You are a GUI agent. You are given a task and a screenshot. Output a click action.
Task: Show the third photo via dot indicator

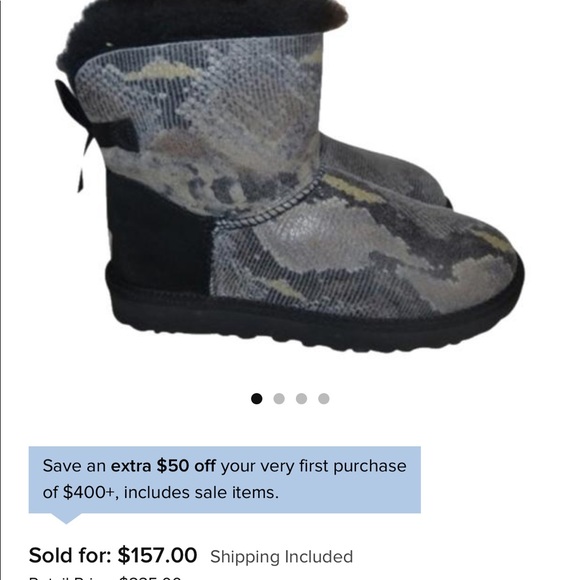pos(301,399)
